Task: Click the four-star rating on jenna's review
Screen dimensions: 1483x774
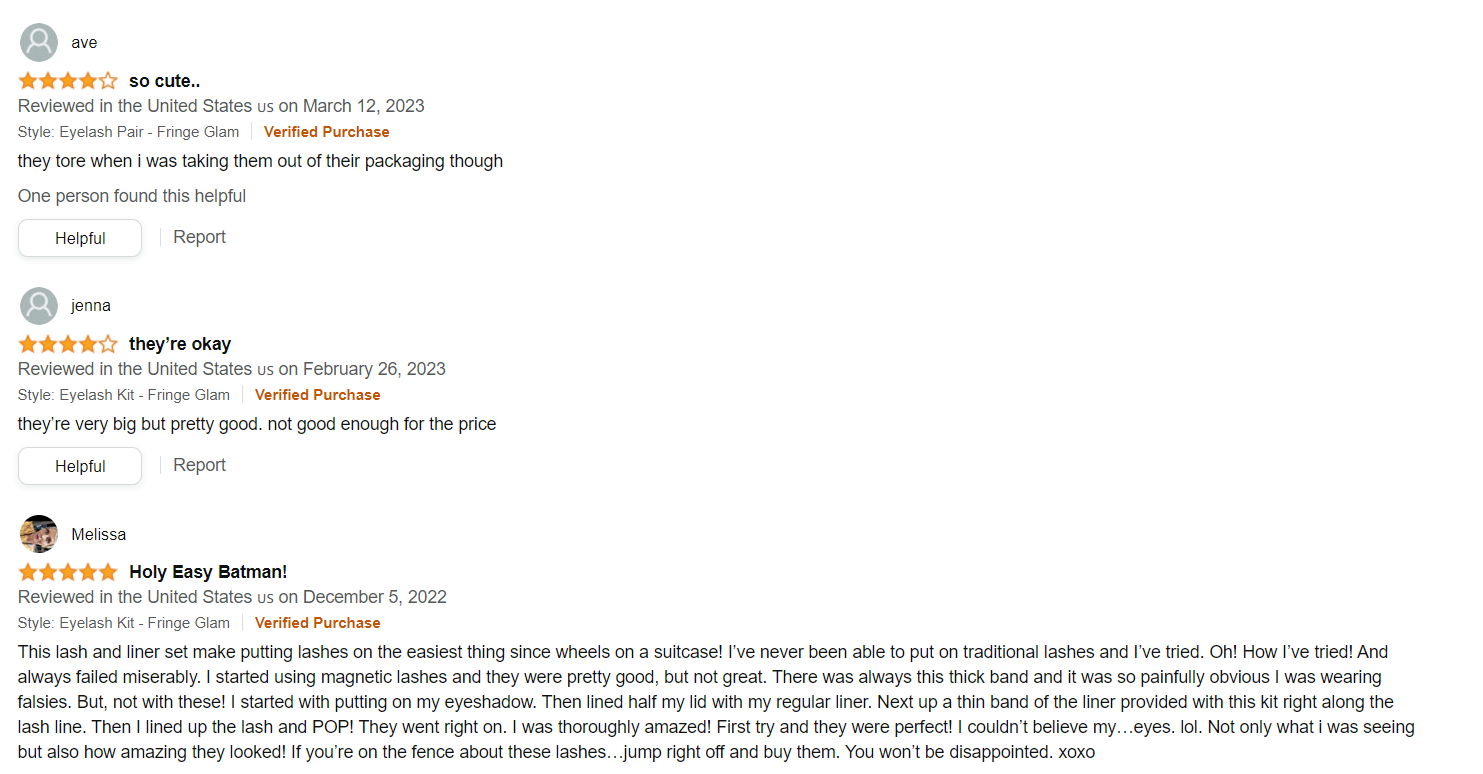Action: pyautogui.click(x=67, y=344)
